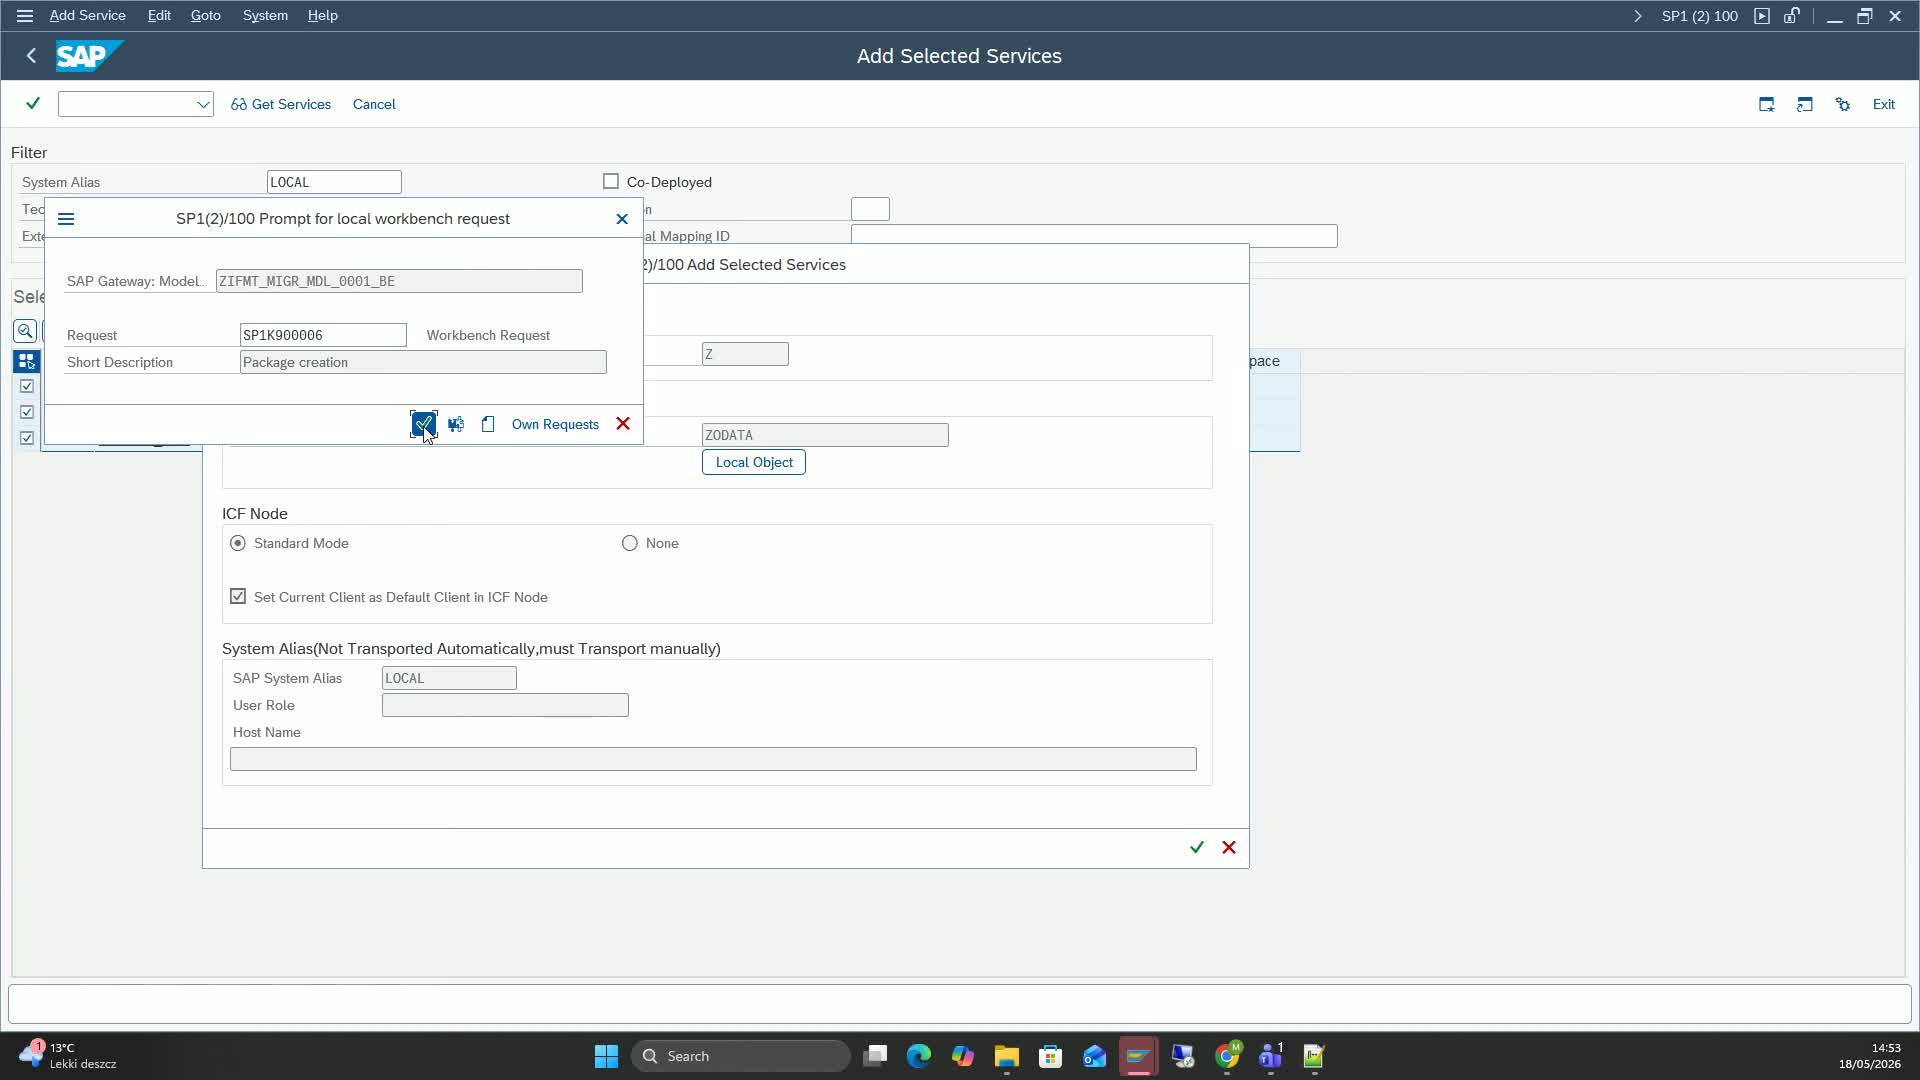Image resolution: width=1920 pixels, height=1080 pixels.
Task: Toggle the Co-Deployed checkbox
Action: [611, 182]
